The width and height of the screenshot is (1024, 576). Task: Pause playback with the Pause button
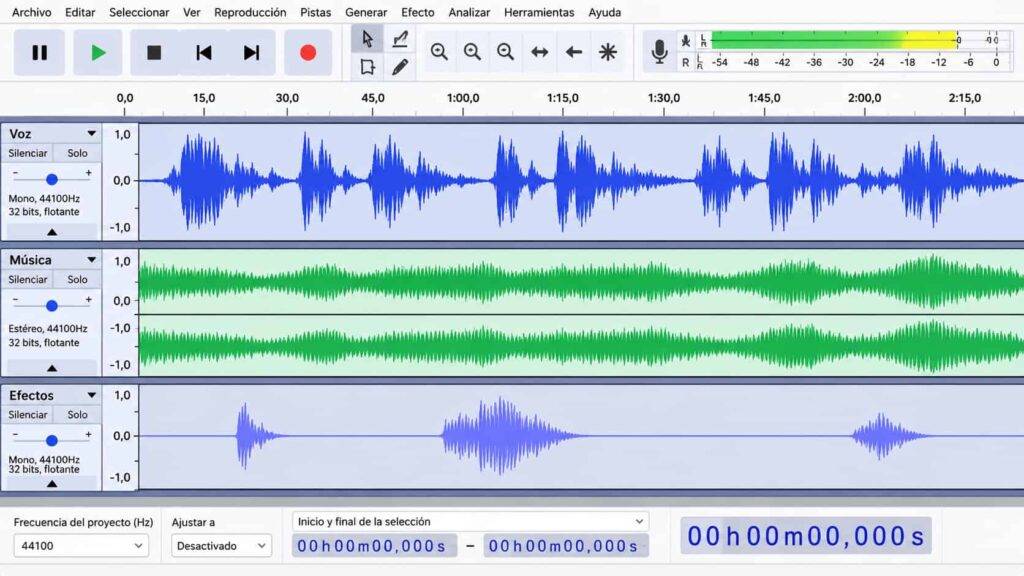coord(39,52)
